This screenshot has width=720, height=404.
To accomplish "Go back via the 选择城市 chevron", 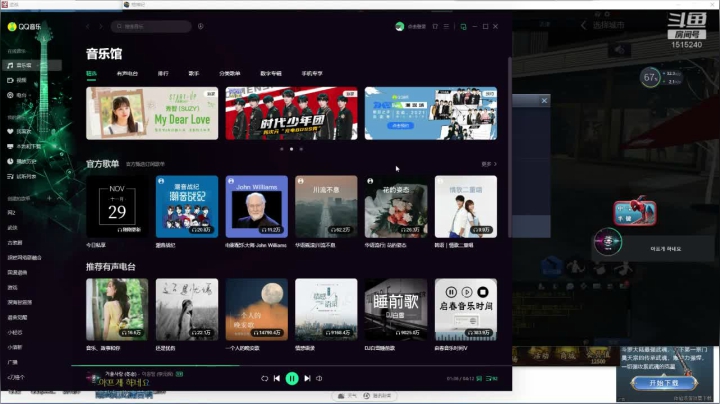I will coord(584,25).
